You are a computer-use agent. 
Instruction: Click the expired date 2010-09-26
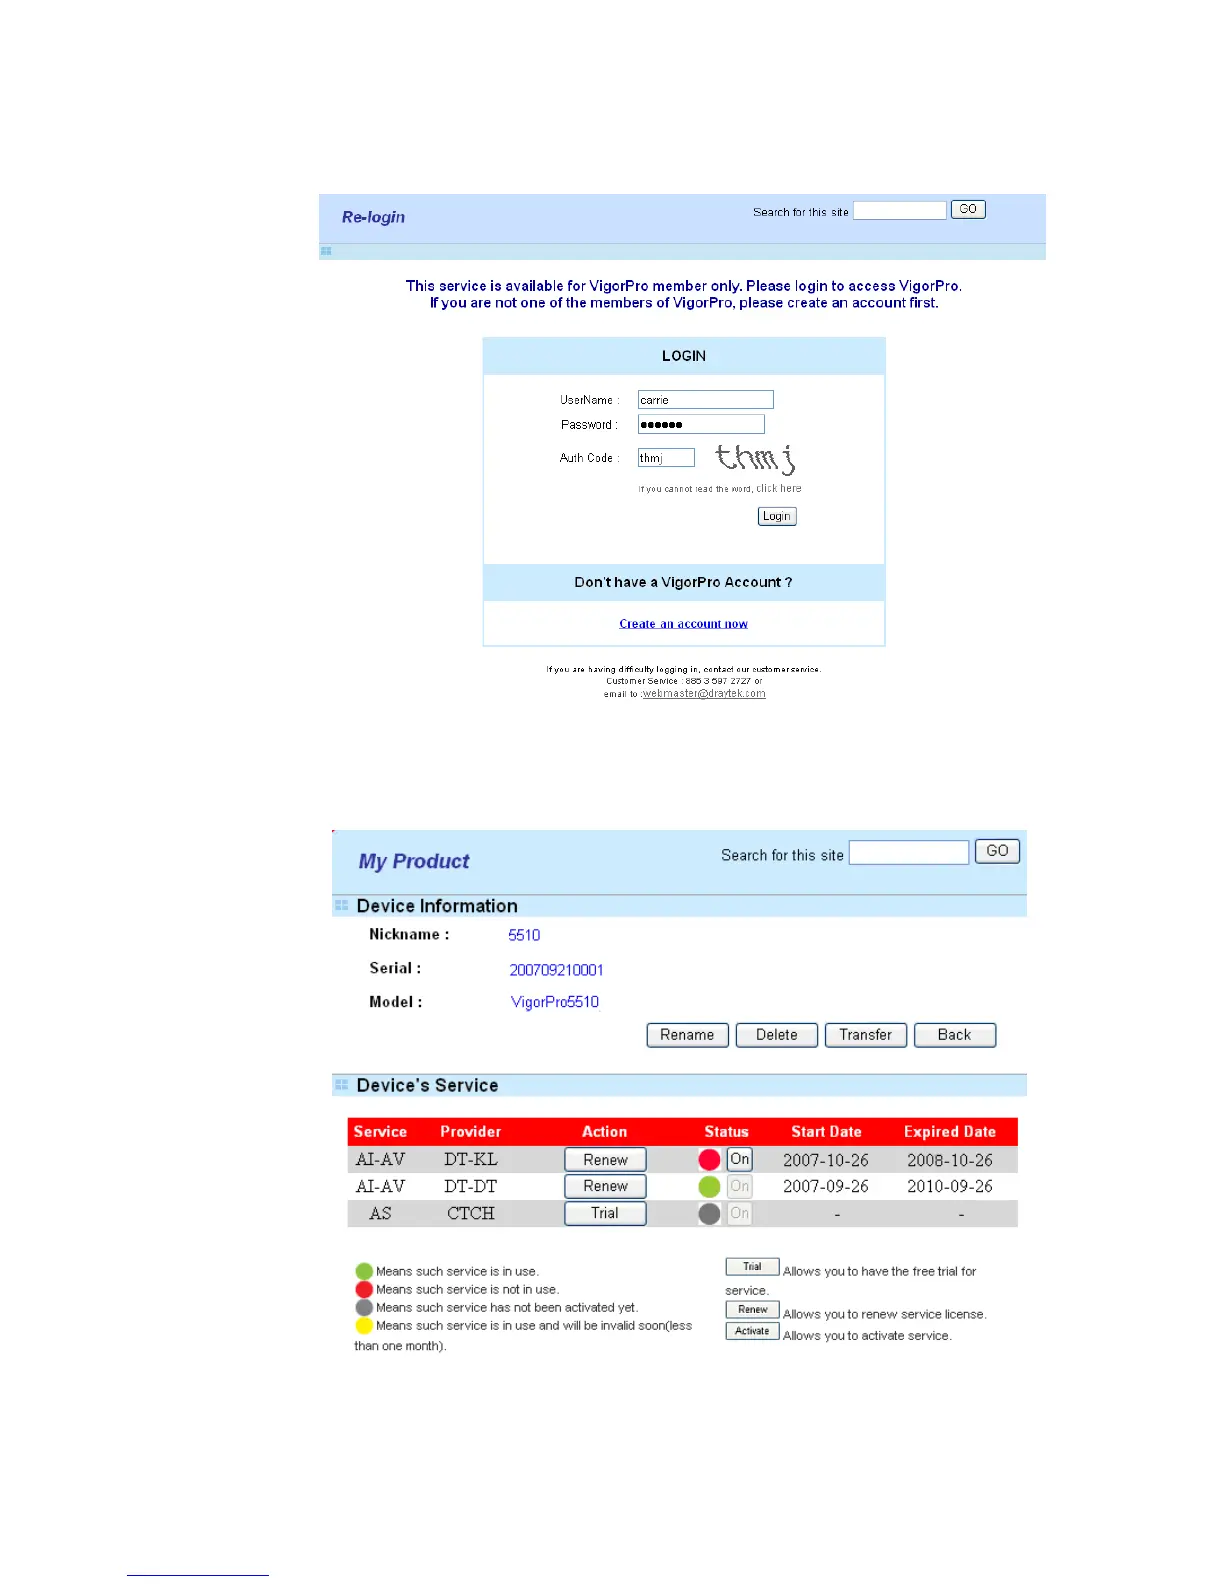pos(950,1186)
